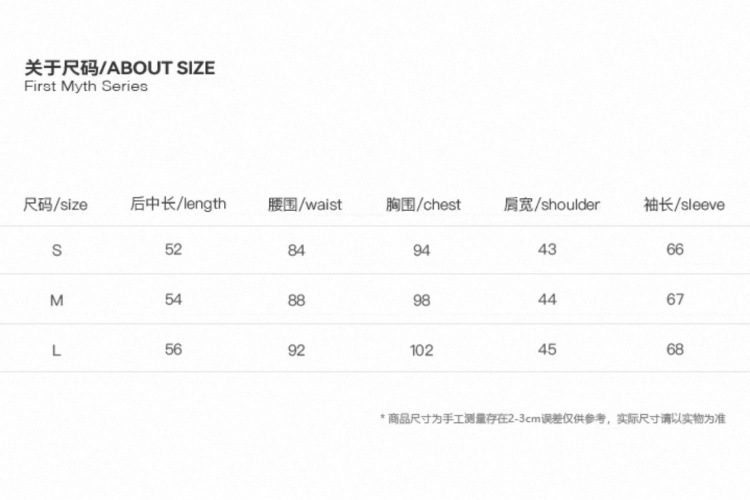Click the length value 56
Image resolution: width=750 pixels, height=500 pixels.
point(174,349)
